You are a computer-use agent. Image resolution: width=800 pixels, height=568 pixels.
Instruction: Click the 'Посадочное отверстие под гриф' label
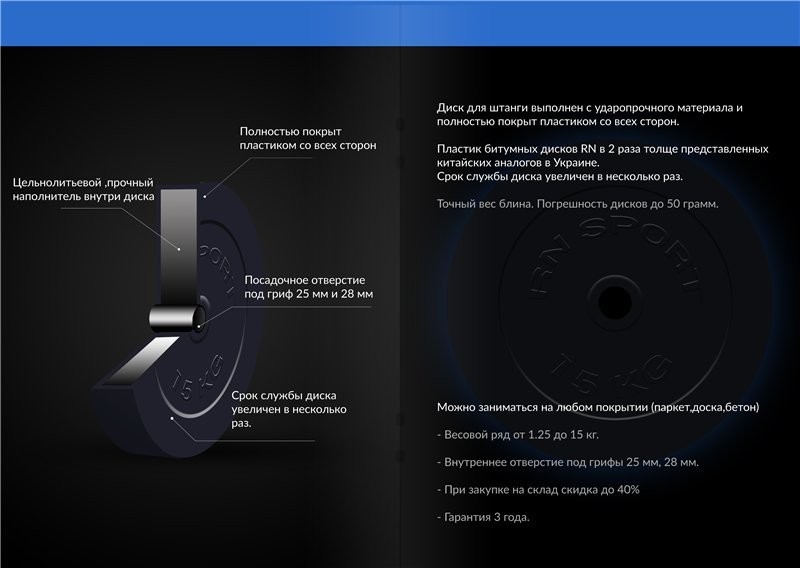pos(308,287)
